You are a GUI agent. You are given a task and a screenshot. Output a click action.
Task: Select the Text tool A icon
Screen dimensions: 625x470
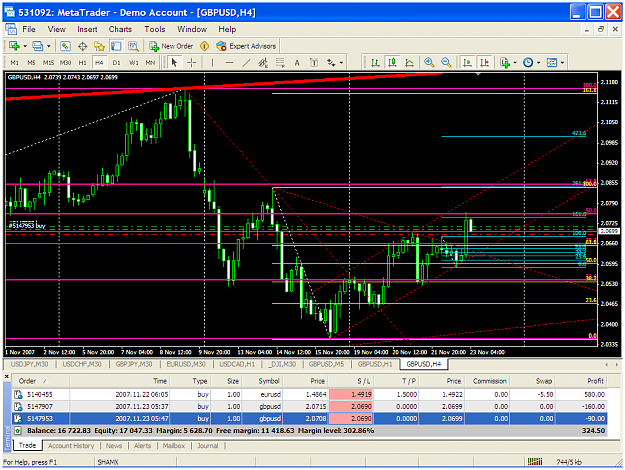pyautogui.click(x=297, y=63)
